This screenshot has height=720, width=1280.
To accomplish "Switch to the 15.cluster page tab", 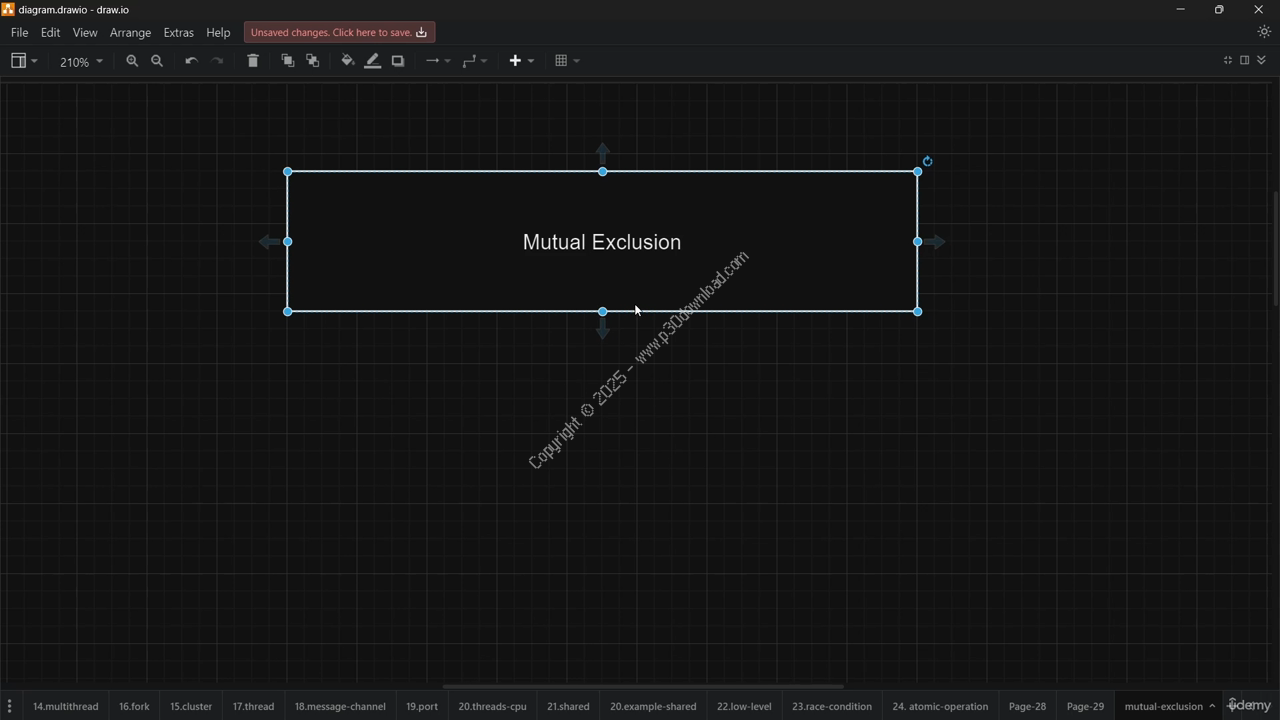I will (x=191, y=706).
